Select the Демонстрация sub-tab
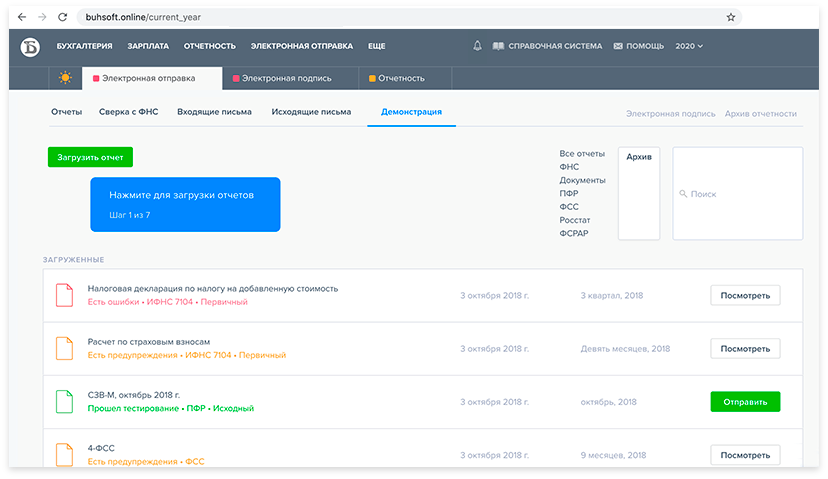828x479 pixels. (x=411, y=111)
